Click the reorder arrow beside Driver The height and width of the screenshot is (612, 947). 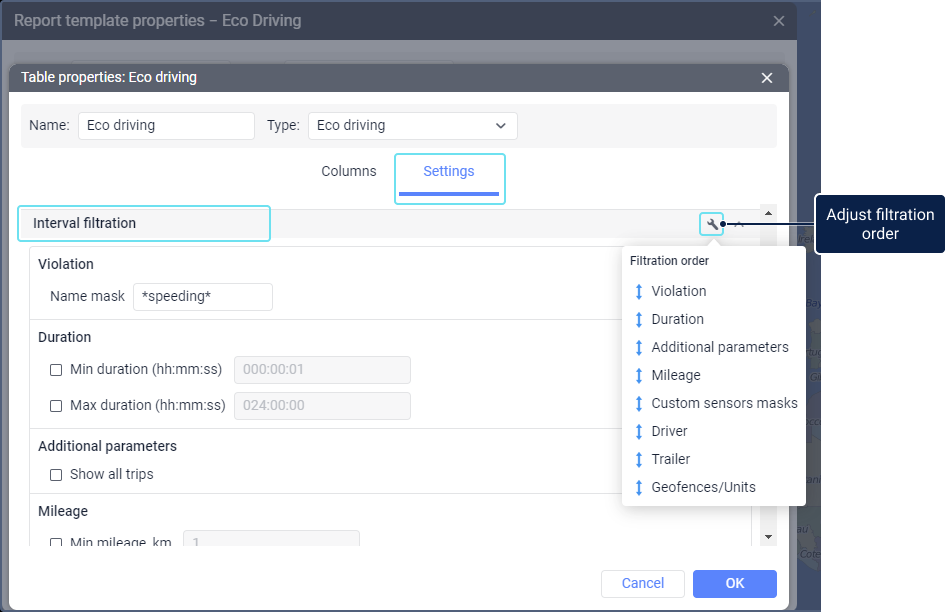(x=638, y=431)
